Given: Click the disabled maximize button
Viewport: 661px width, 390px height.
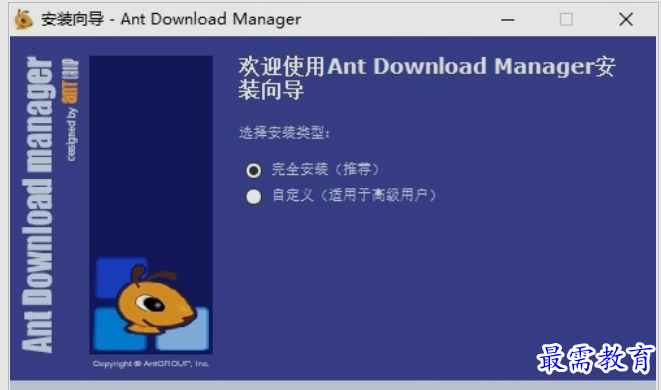Looking at the screenshot, I should click(566, 19).
